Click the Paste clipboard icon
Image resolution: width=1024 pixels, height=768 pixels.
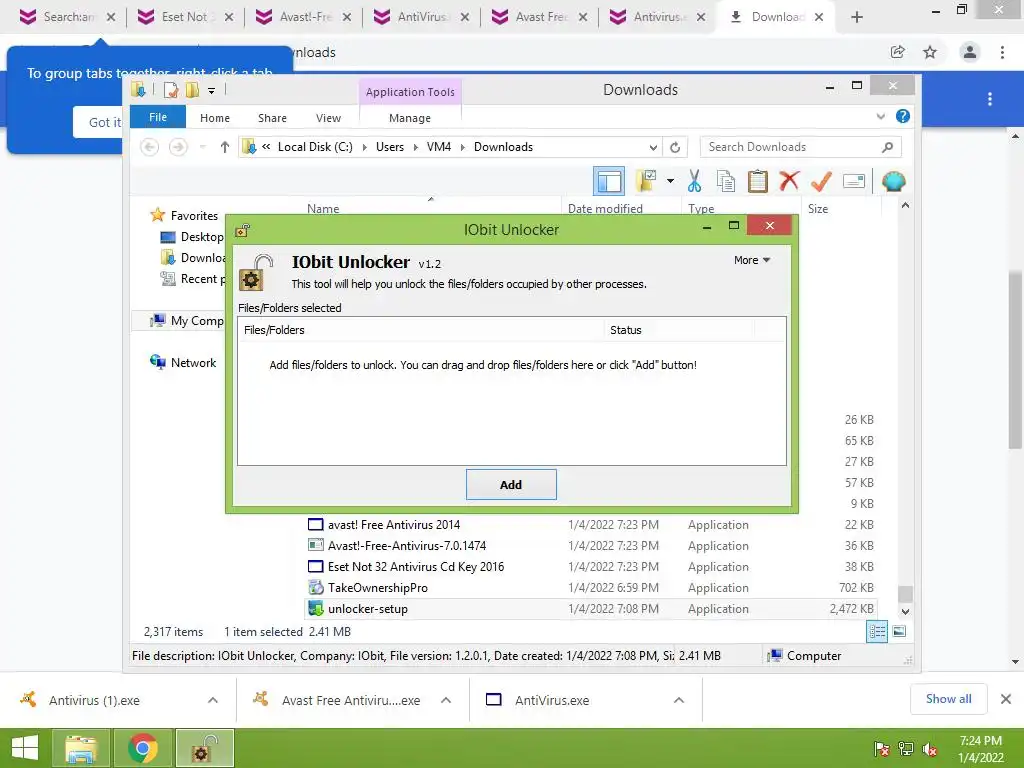coord(758,181)
